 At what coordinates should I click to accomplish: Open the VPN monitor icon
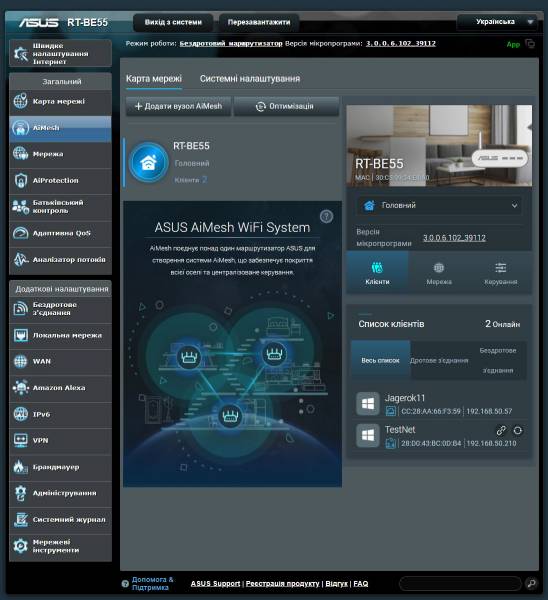pos(21,440)
